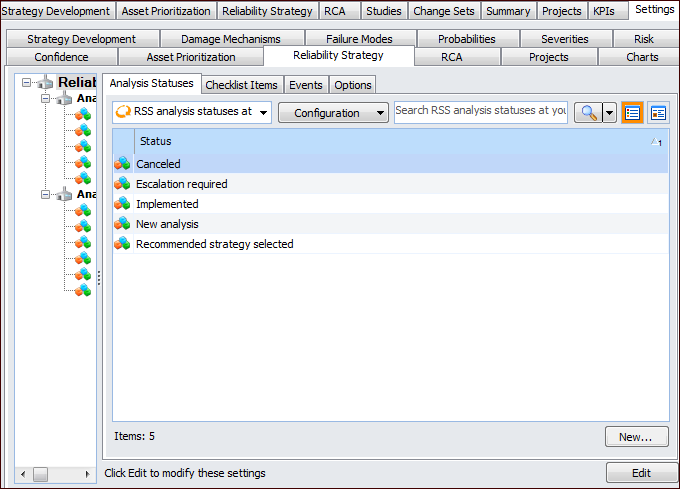Open the Severities settings tab

tap(565, 39)
